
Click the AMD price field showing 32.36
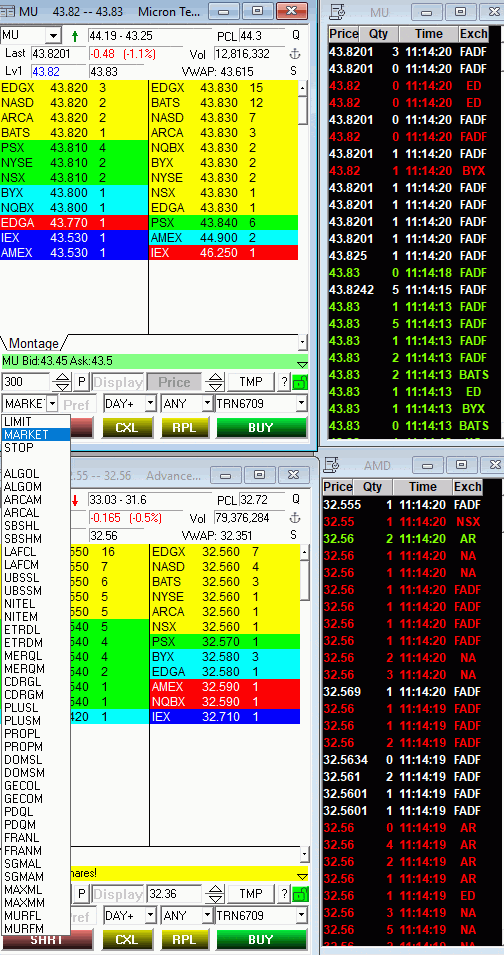click(175, 894)
